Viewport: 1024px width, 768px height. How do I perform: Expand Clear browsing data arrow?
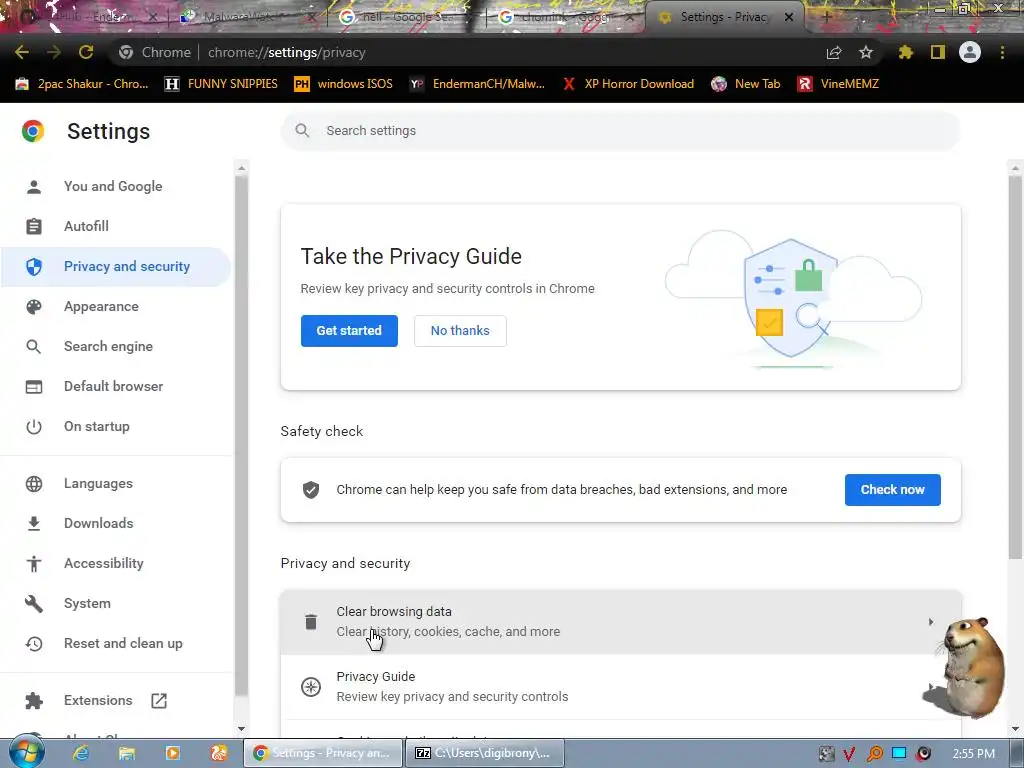tap(931, 622)
